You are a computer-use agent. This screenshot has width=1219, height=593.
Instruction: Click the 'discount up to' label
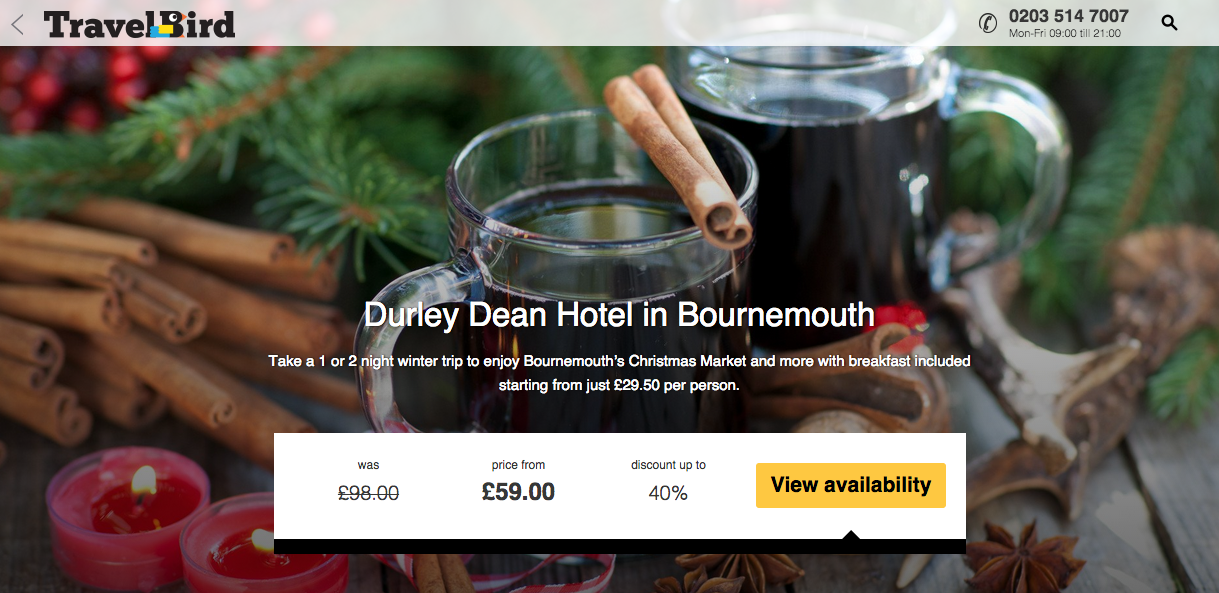point(668,465)
